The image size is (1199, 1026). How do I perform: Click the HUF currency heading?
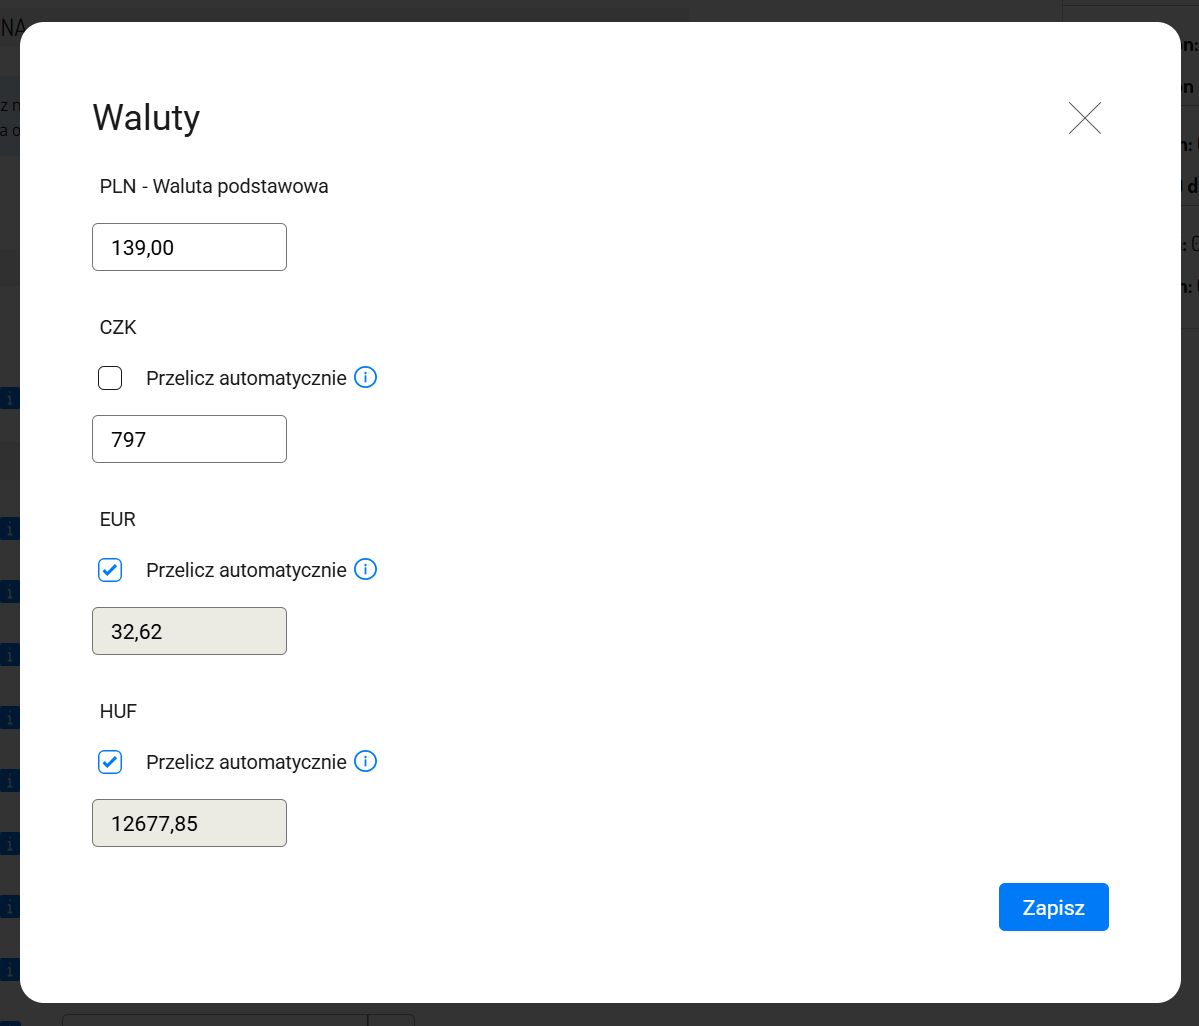118,712
